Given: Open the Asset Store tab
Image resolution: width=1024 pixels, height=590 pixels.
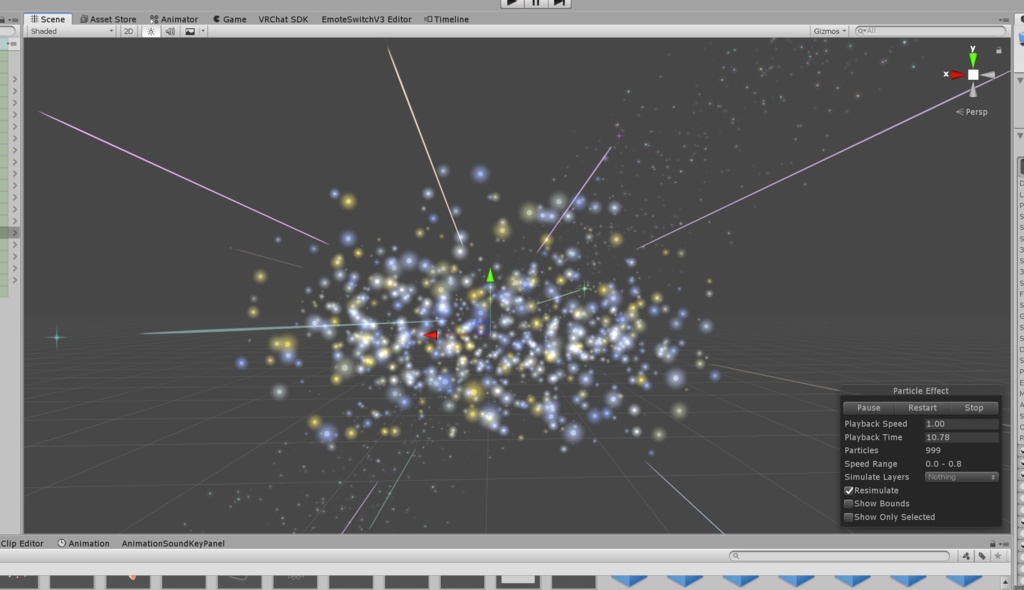Looking at the screenshot, I should click(x=108, y=19).
